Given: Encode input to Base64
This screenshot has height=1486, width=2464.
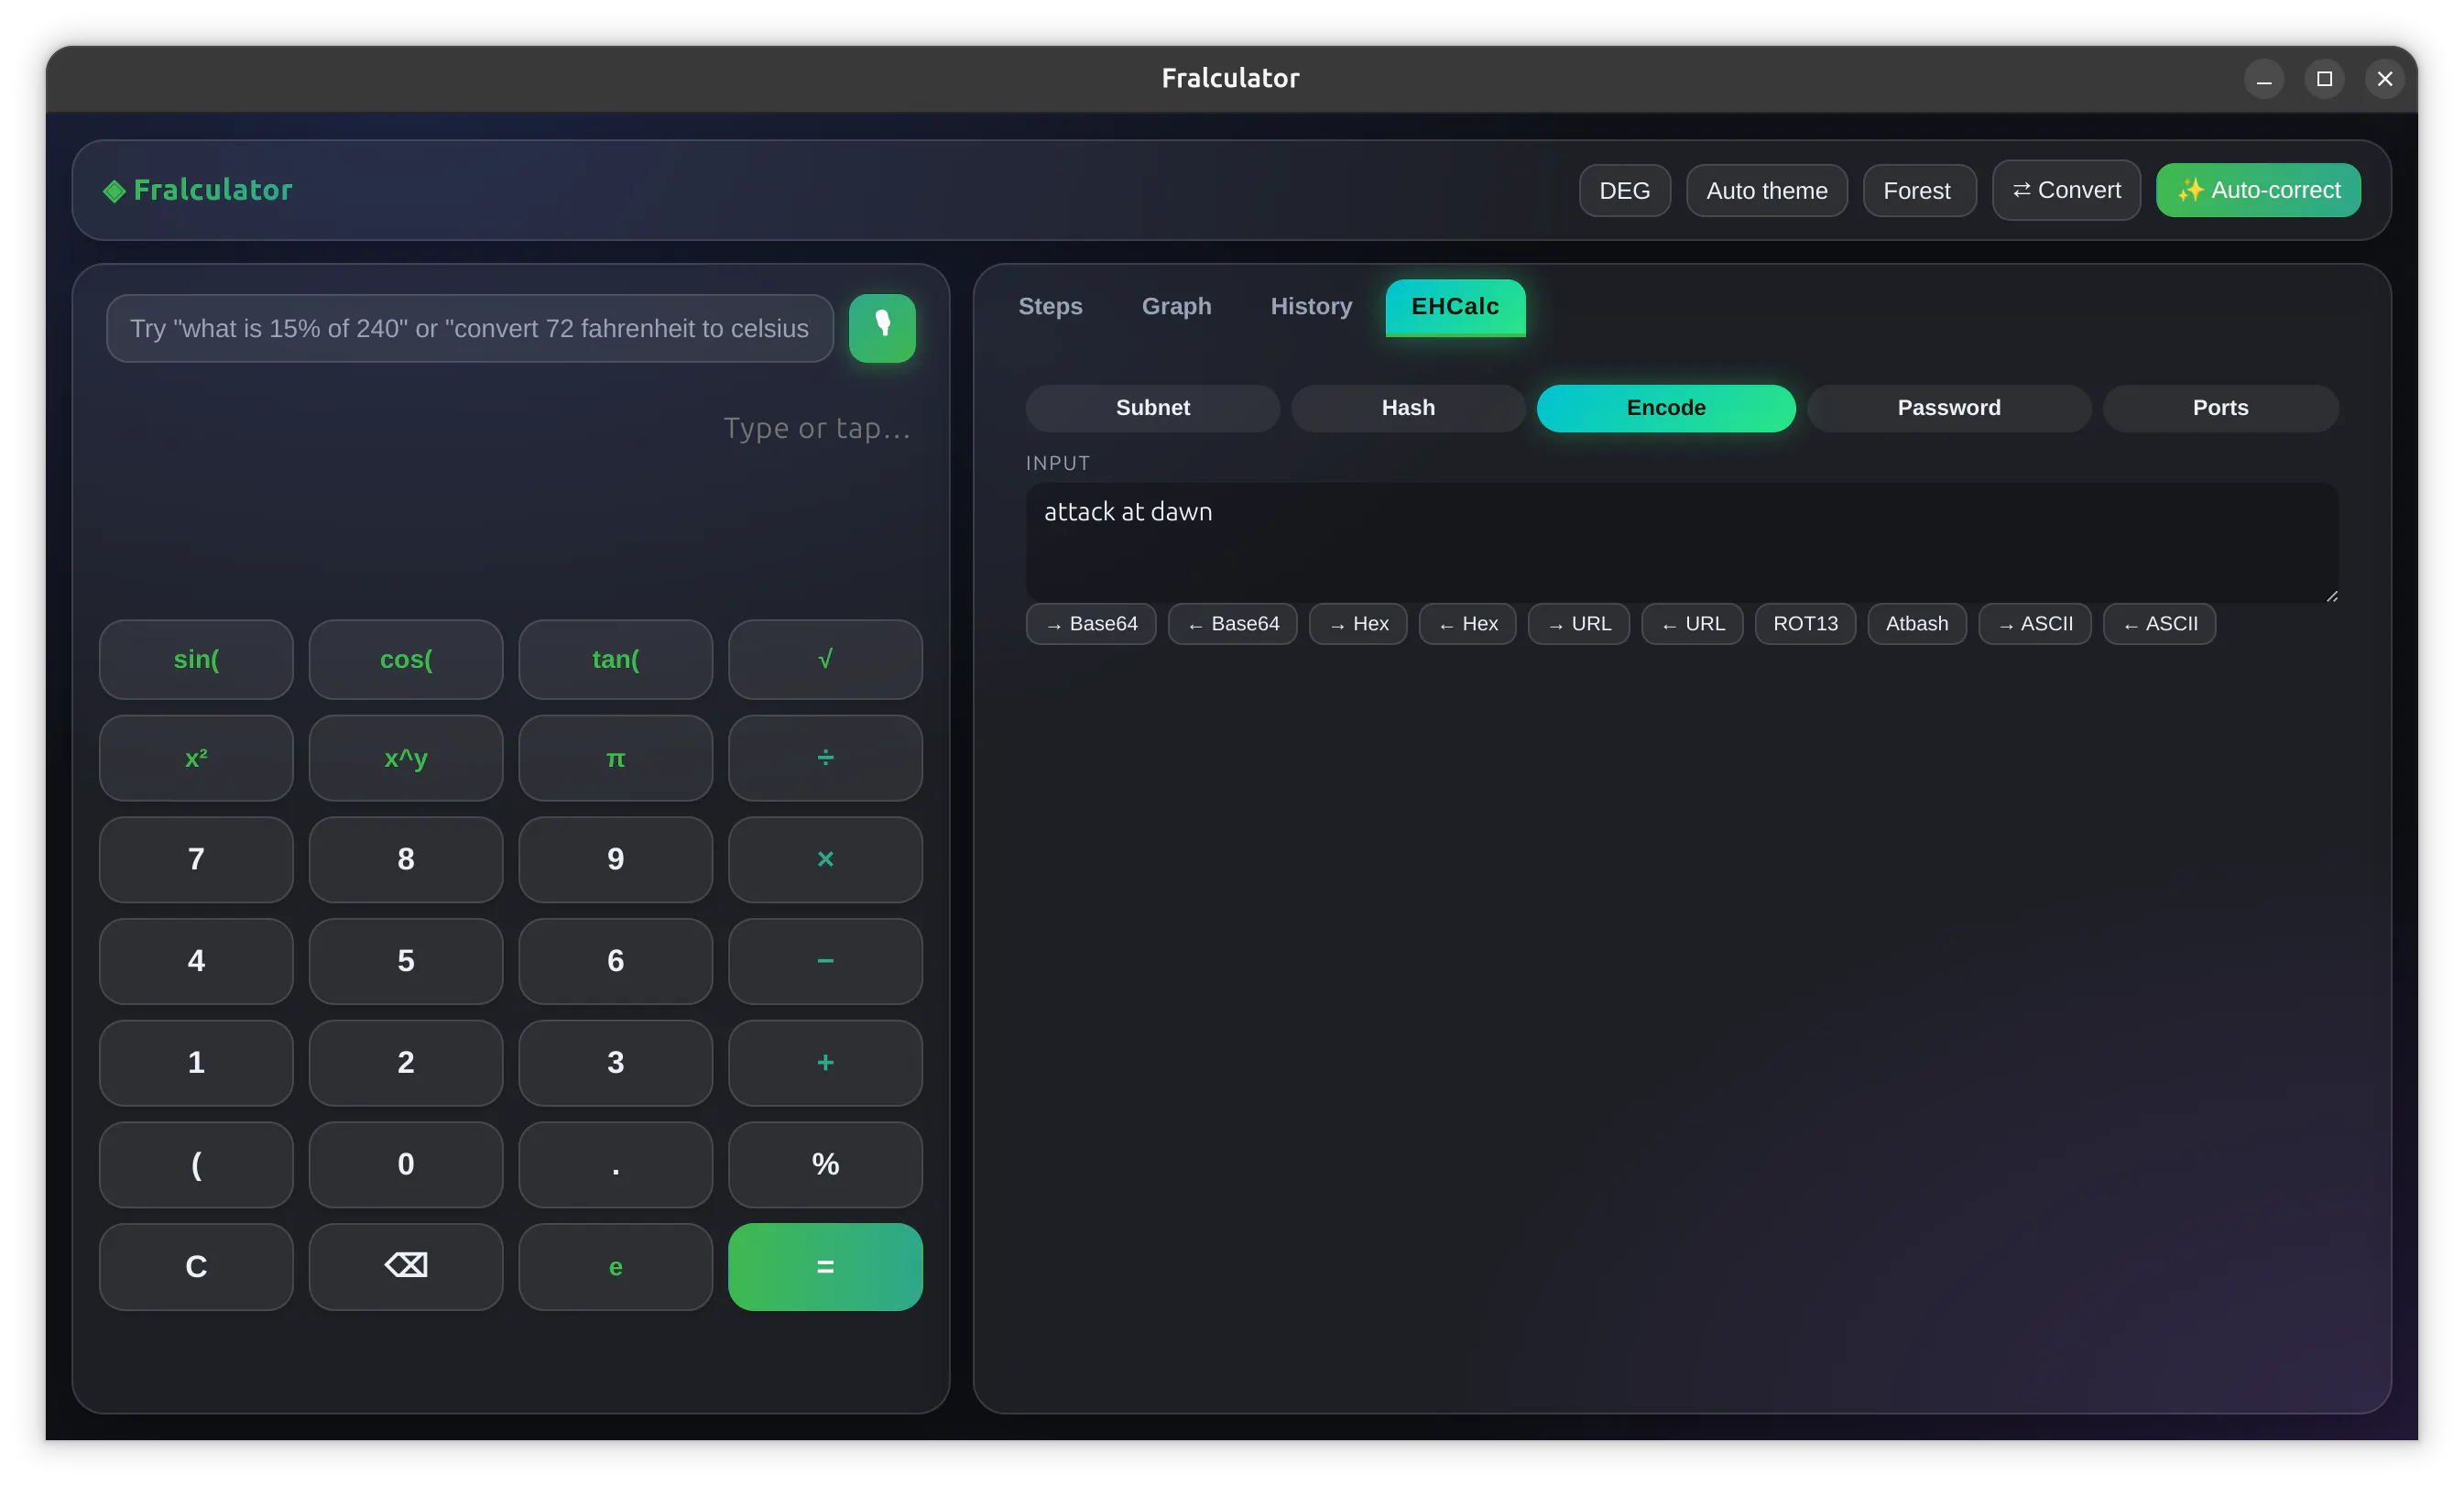Looking at the screenshot, I should click(1091, 624).
